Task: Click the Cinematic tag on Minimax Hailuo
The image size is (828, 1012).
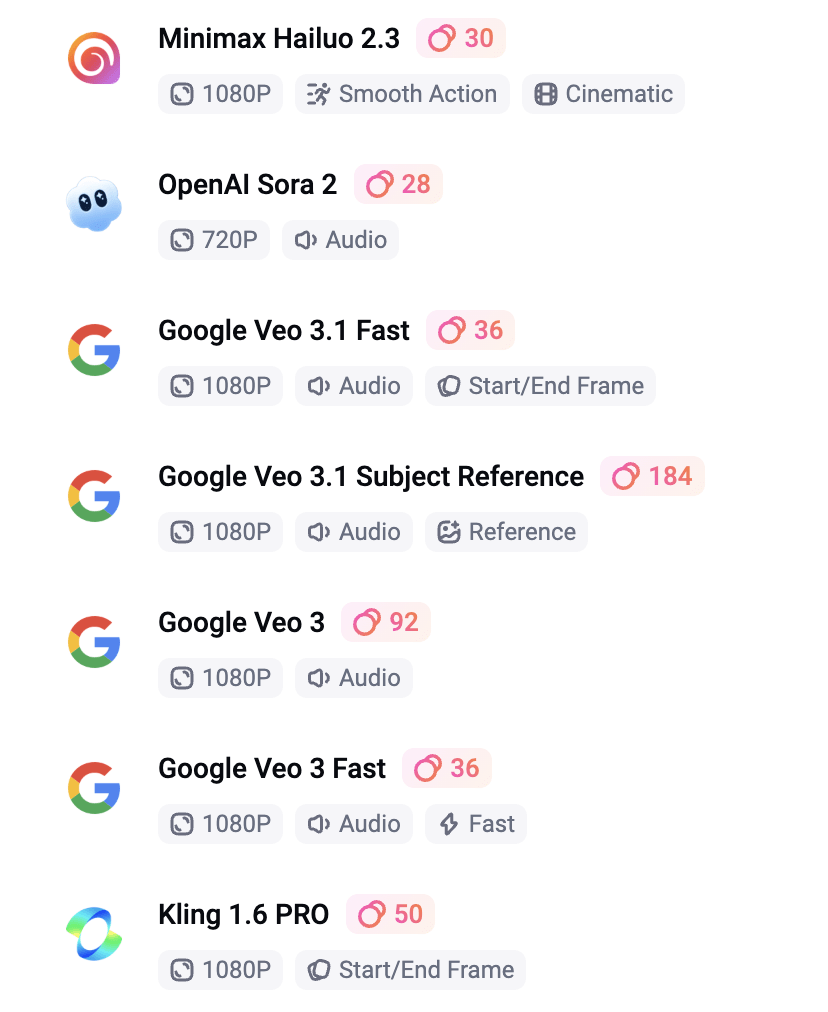Action: point(603,94)
